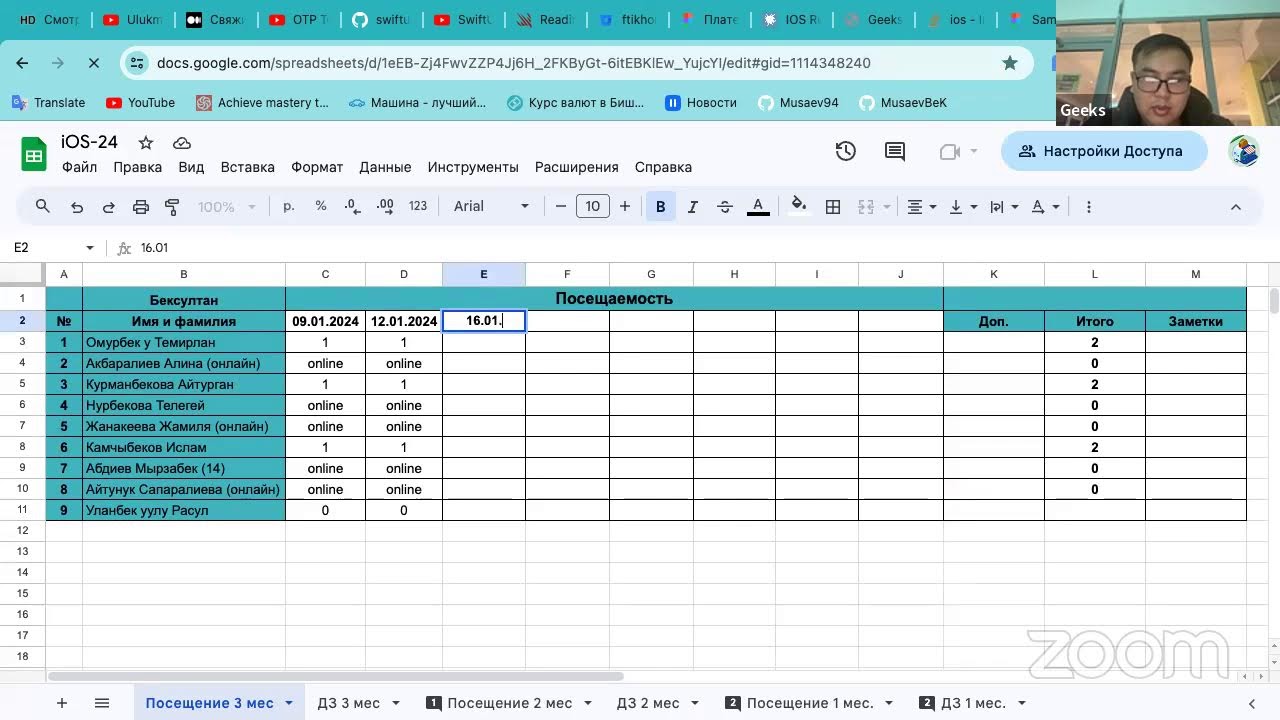Open the borders tool
Viewport: 1280px width, 720px height.
(x=833, y=207)
